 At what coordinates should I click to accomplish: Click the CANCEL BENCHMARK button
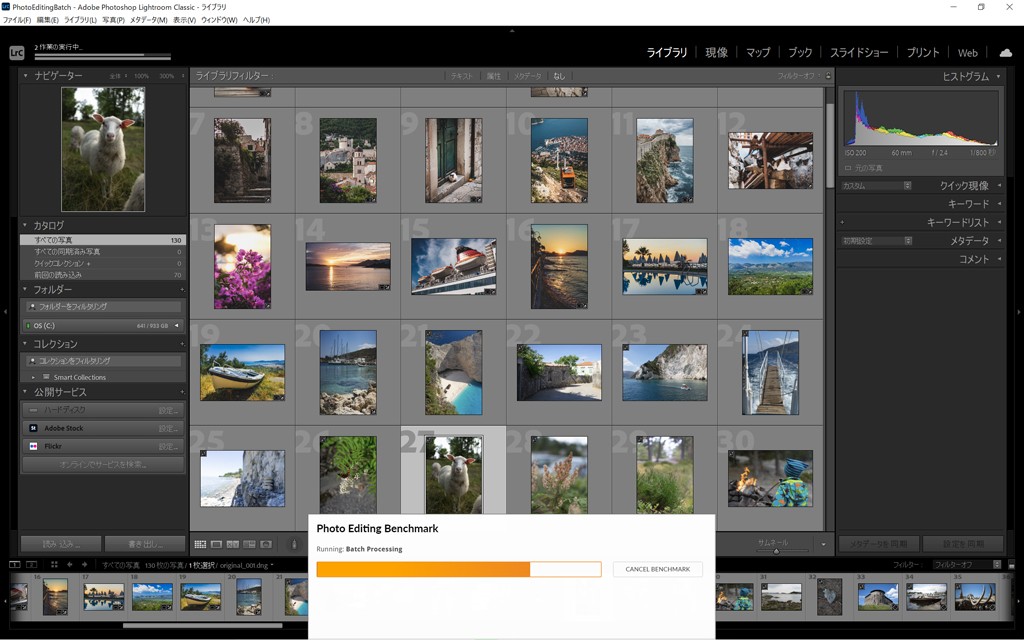[657, 569]
